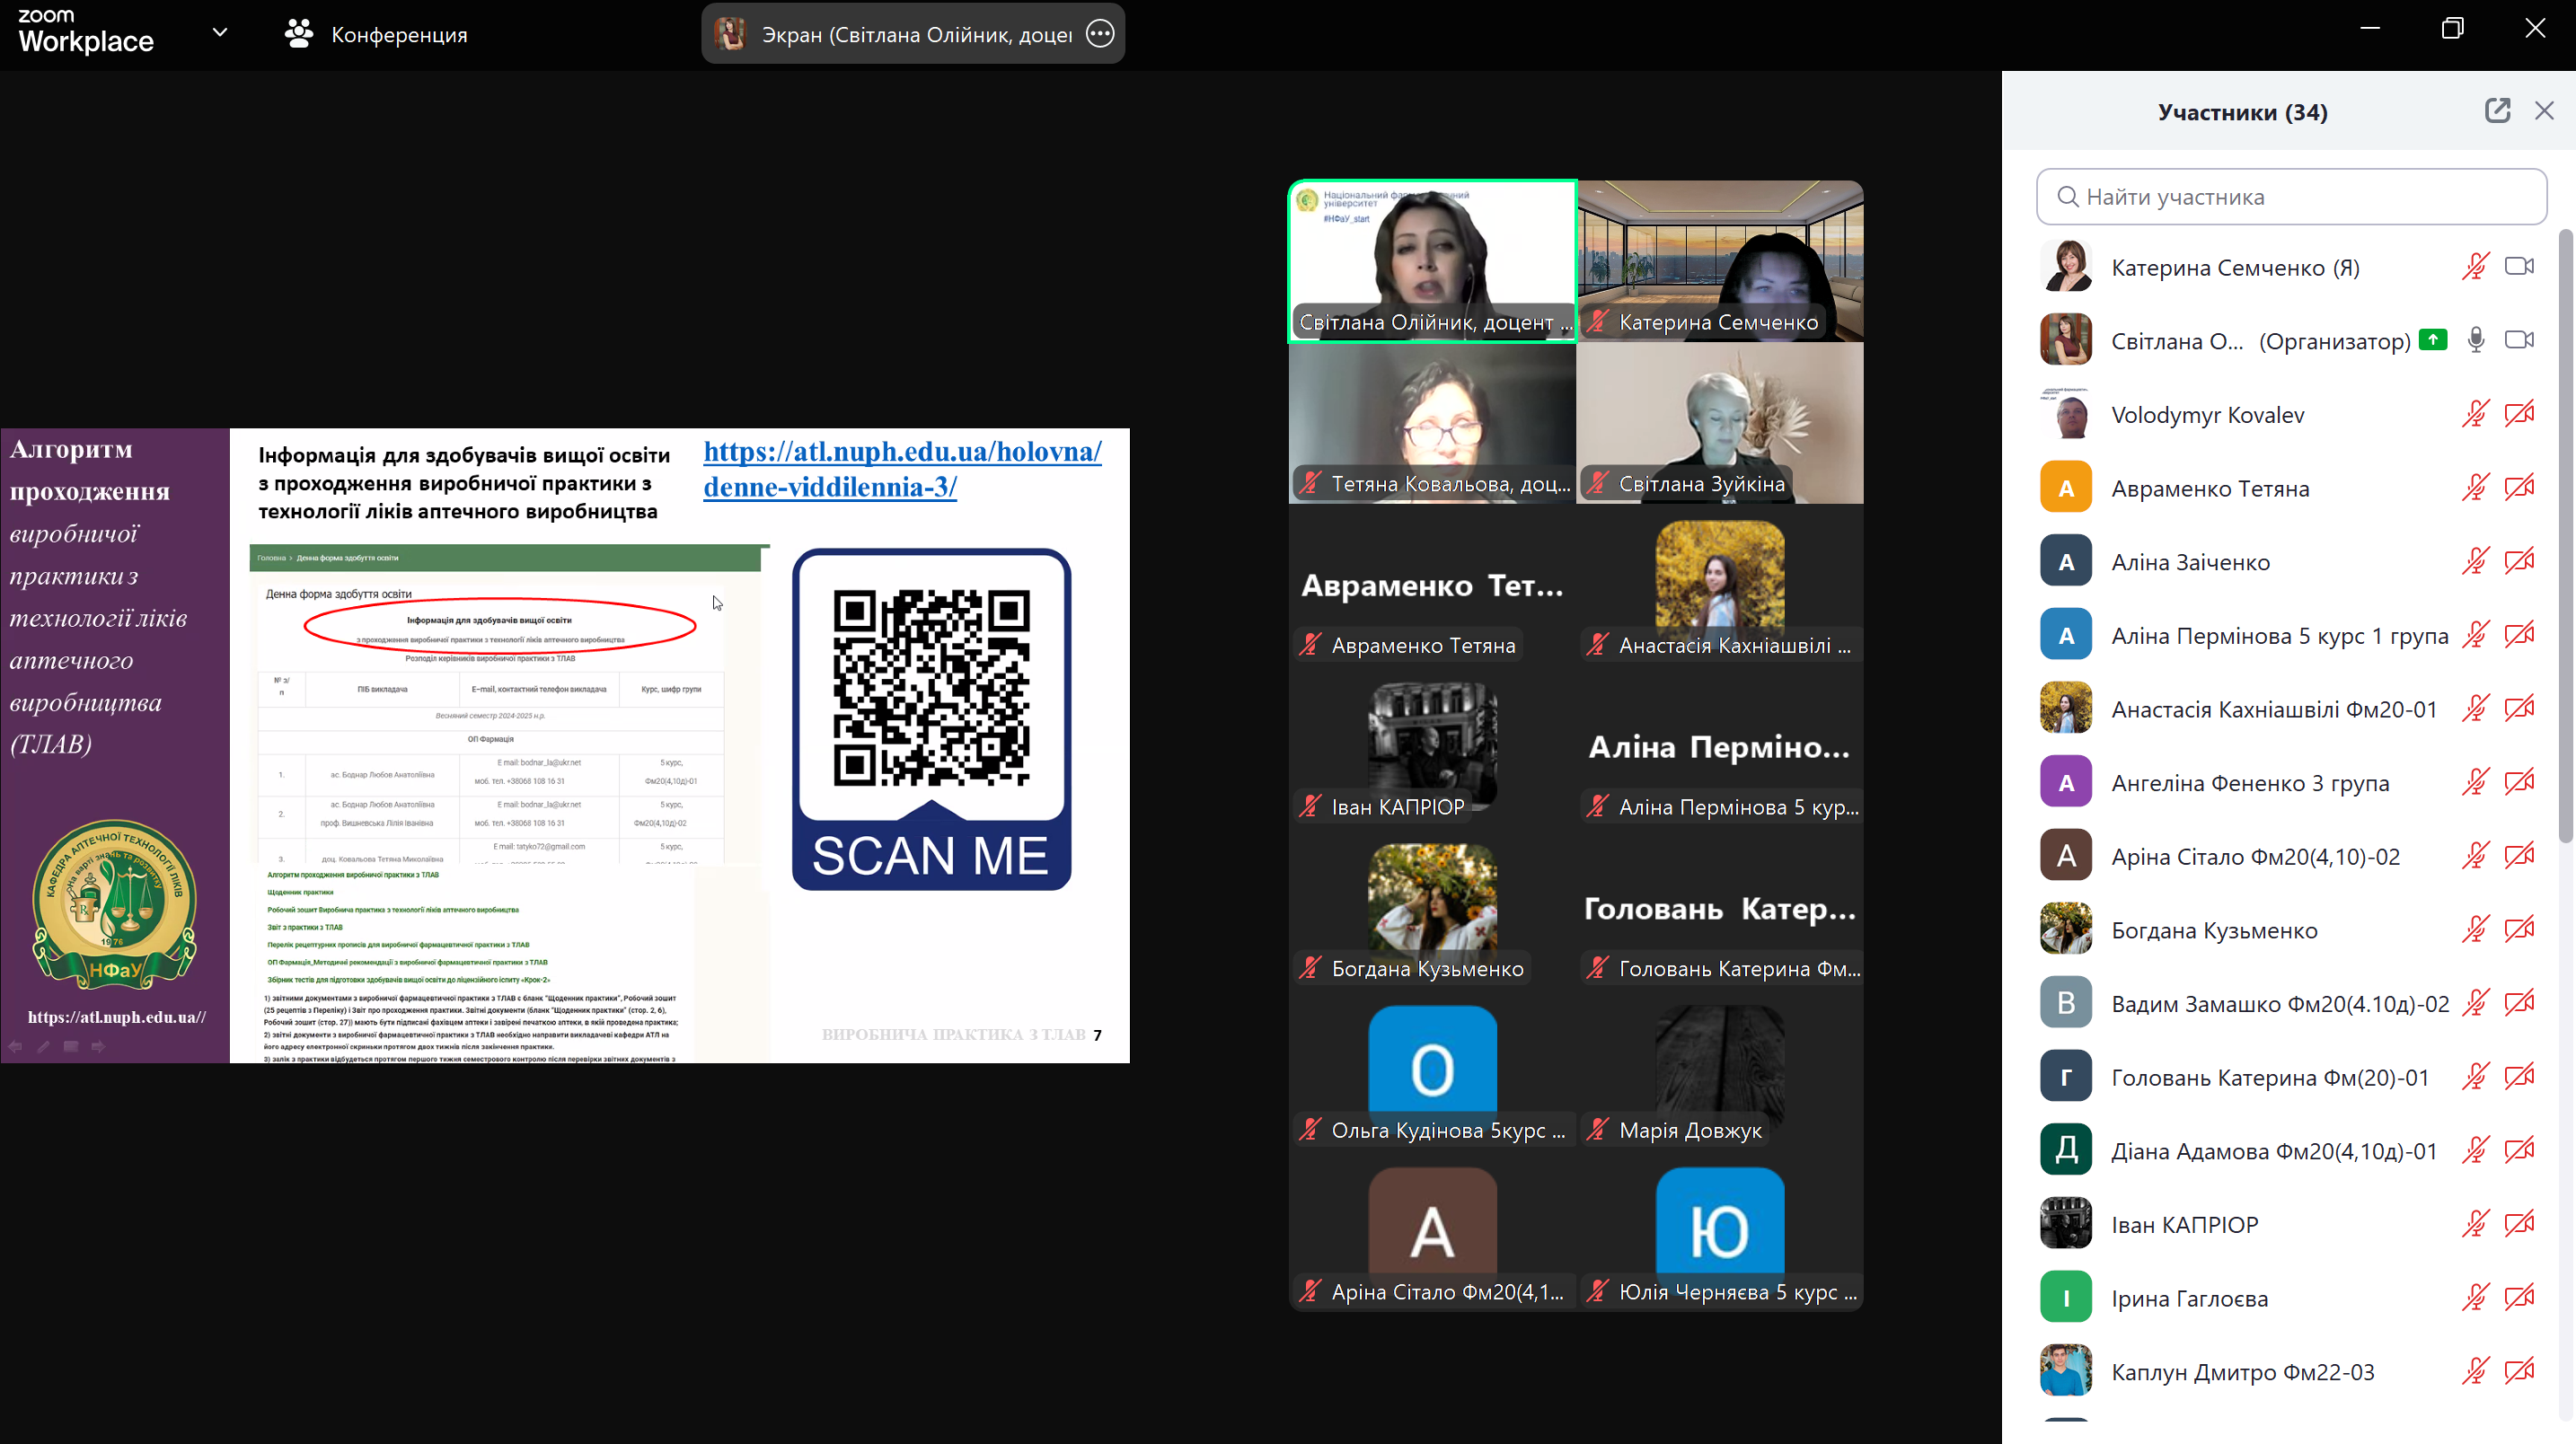Click the green screen share icon beside Світлана О...
2576x1444 pixels.
coord(2432,340)
